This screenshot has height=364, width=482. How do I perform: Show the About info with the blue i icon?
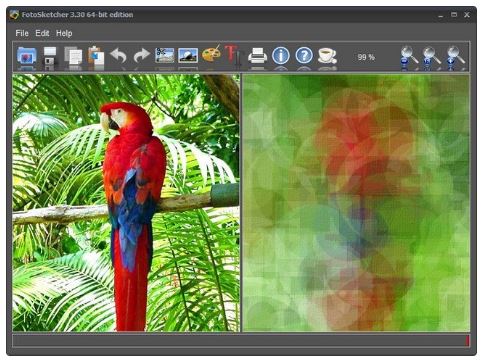click(x=281, y=56)
